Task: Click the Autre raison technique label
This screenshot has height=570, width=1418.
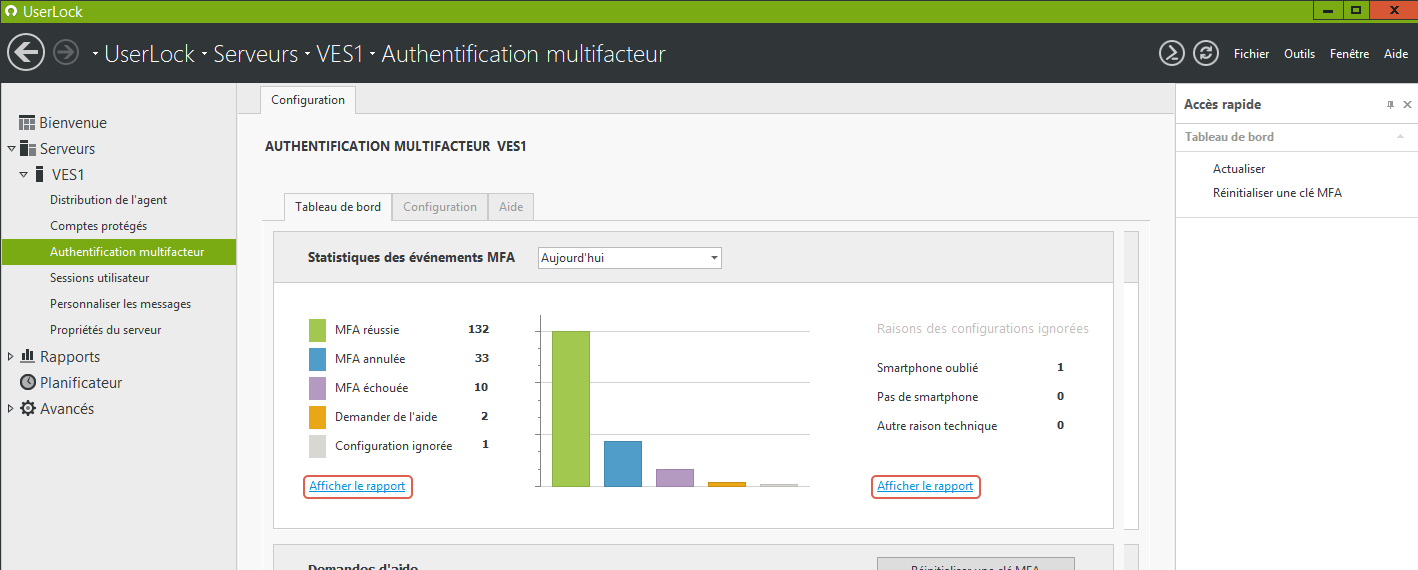Action: 937,426
